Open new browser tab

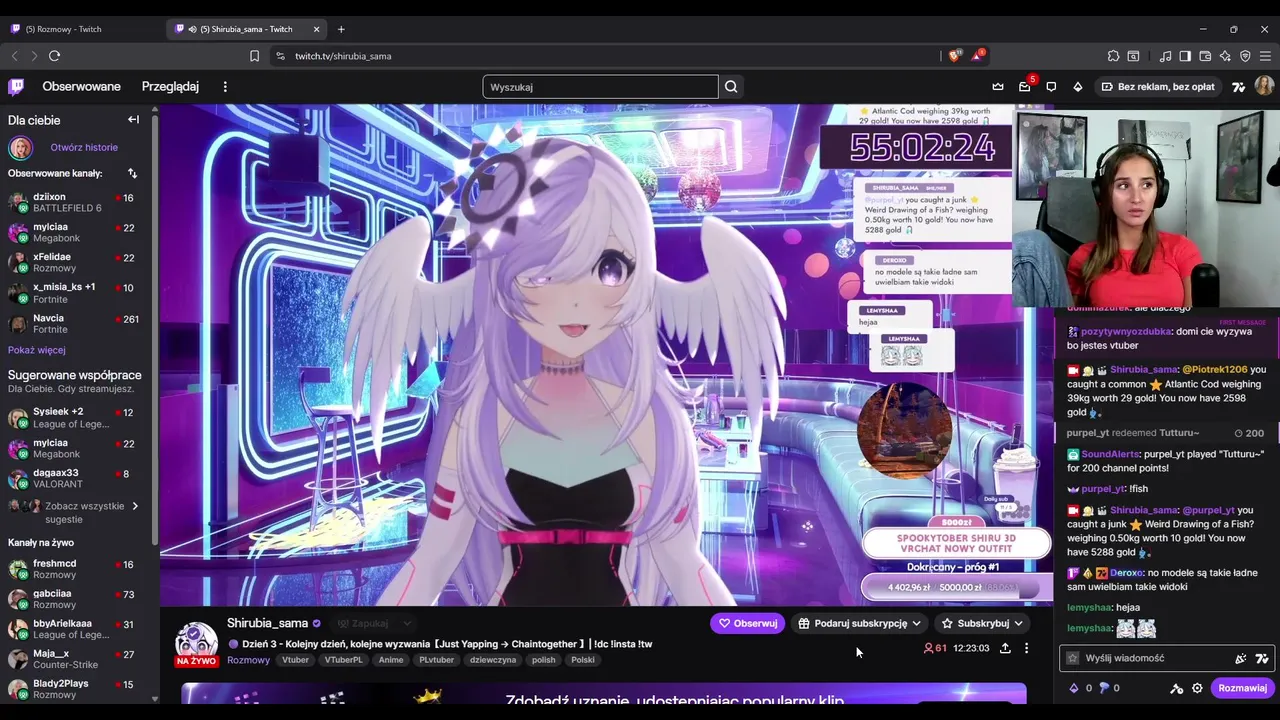point(341,29)
